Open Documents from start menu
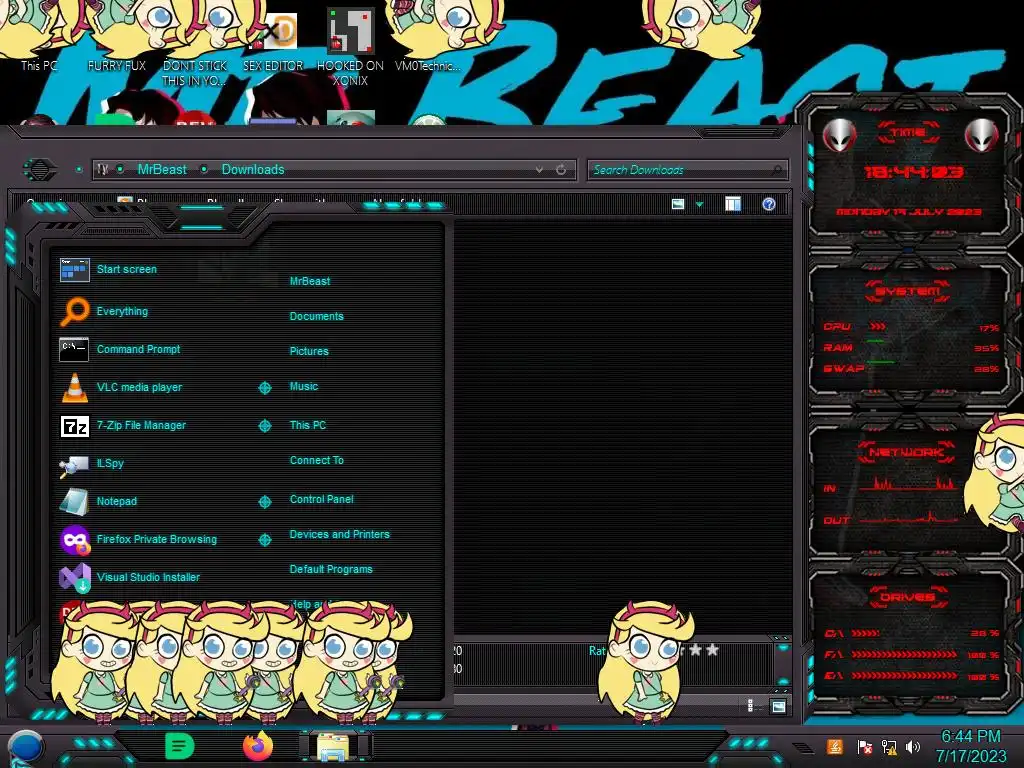The image size is (1024, 768). pos(316,316)
